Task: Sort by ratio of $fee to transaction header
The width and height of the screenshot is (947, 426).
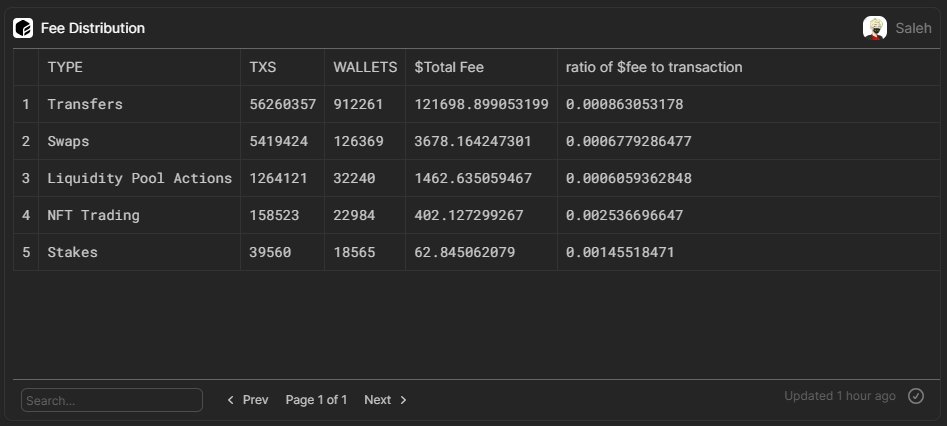Action: [654, 67]
